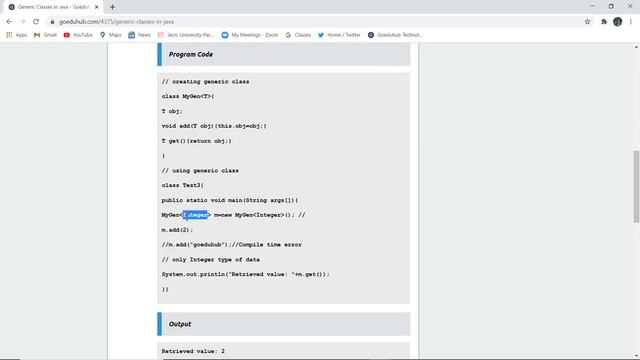Open the YouTube bookmark
This screenshot has height=360, width=640.
(78, 35)
